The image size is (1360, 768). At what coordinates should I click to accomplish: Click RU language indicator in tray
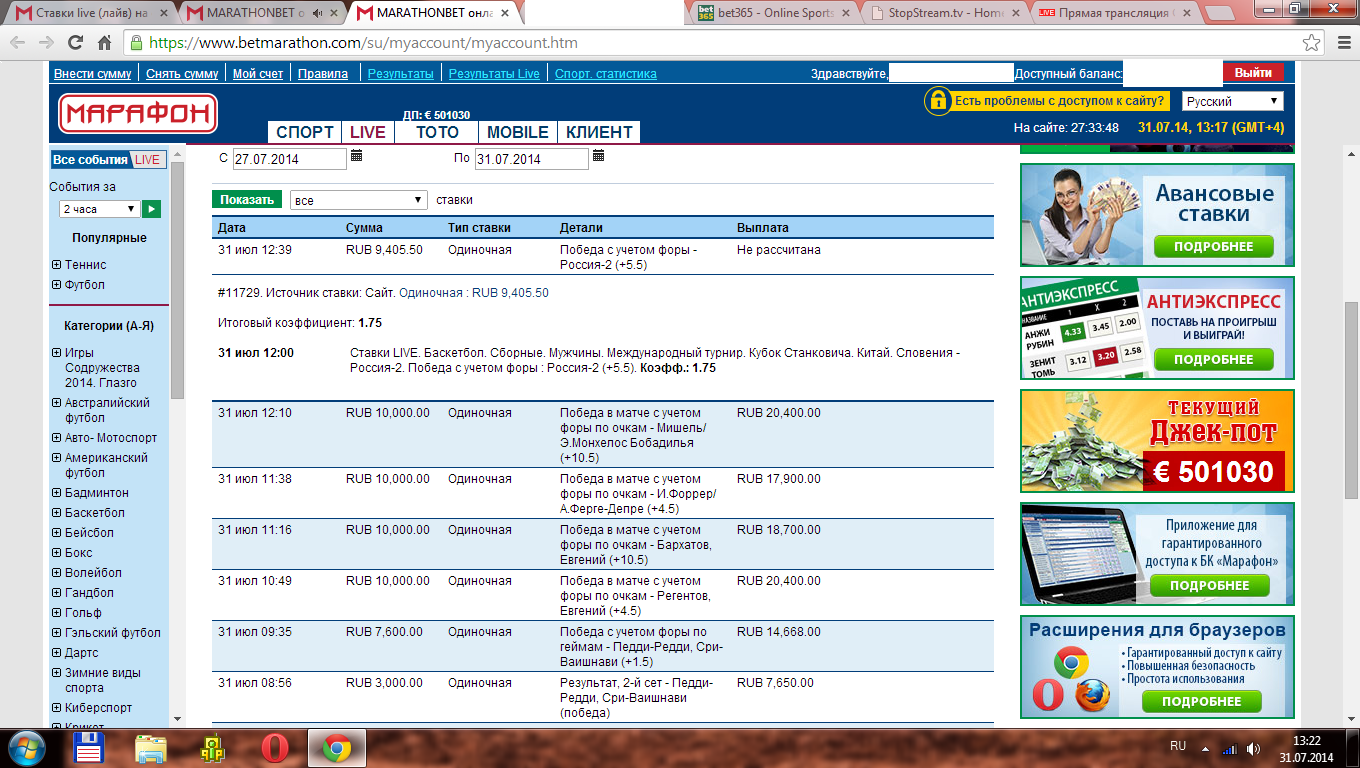(1178, 747)
